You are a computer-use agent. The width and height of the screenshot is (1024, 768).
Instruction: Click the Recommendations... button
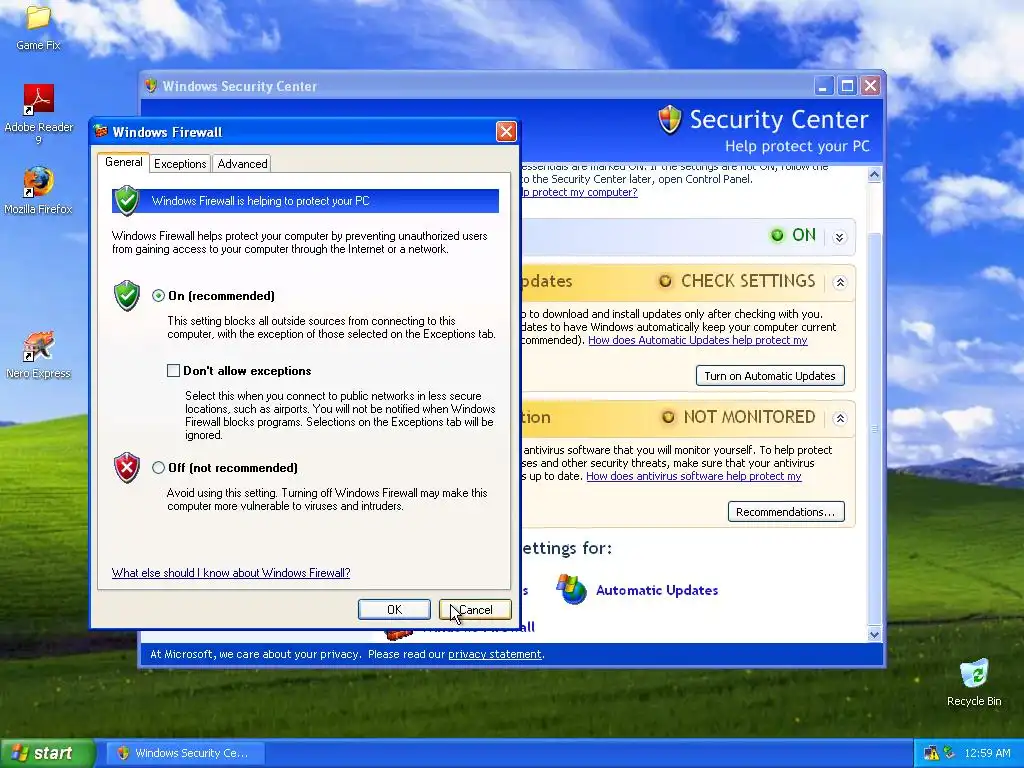[786, 511]
